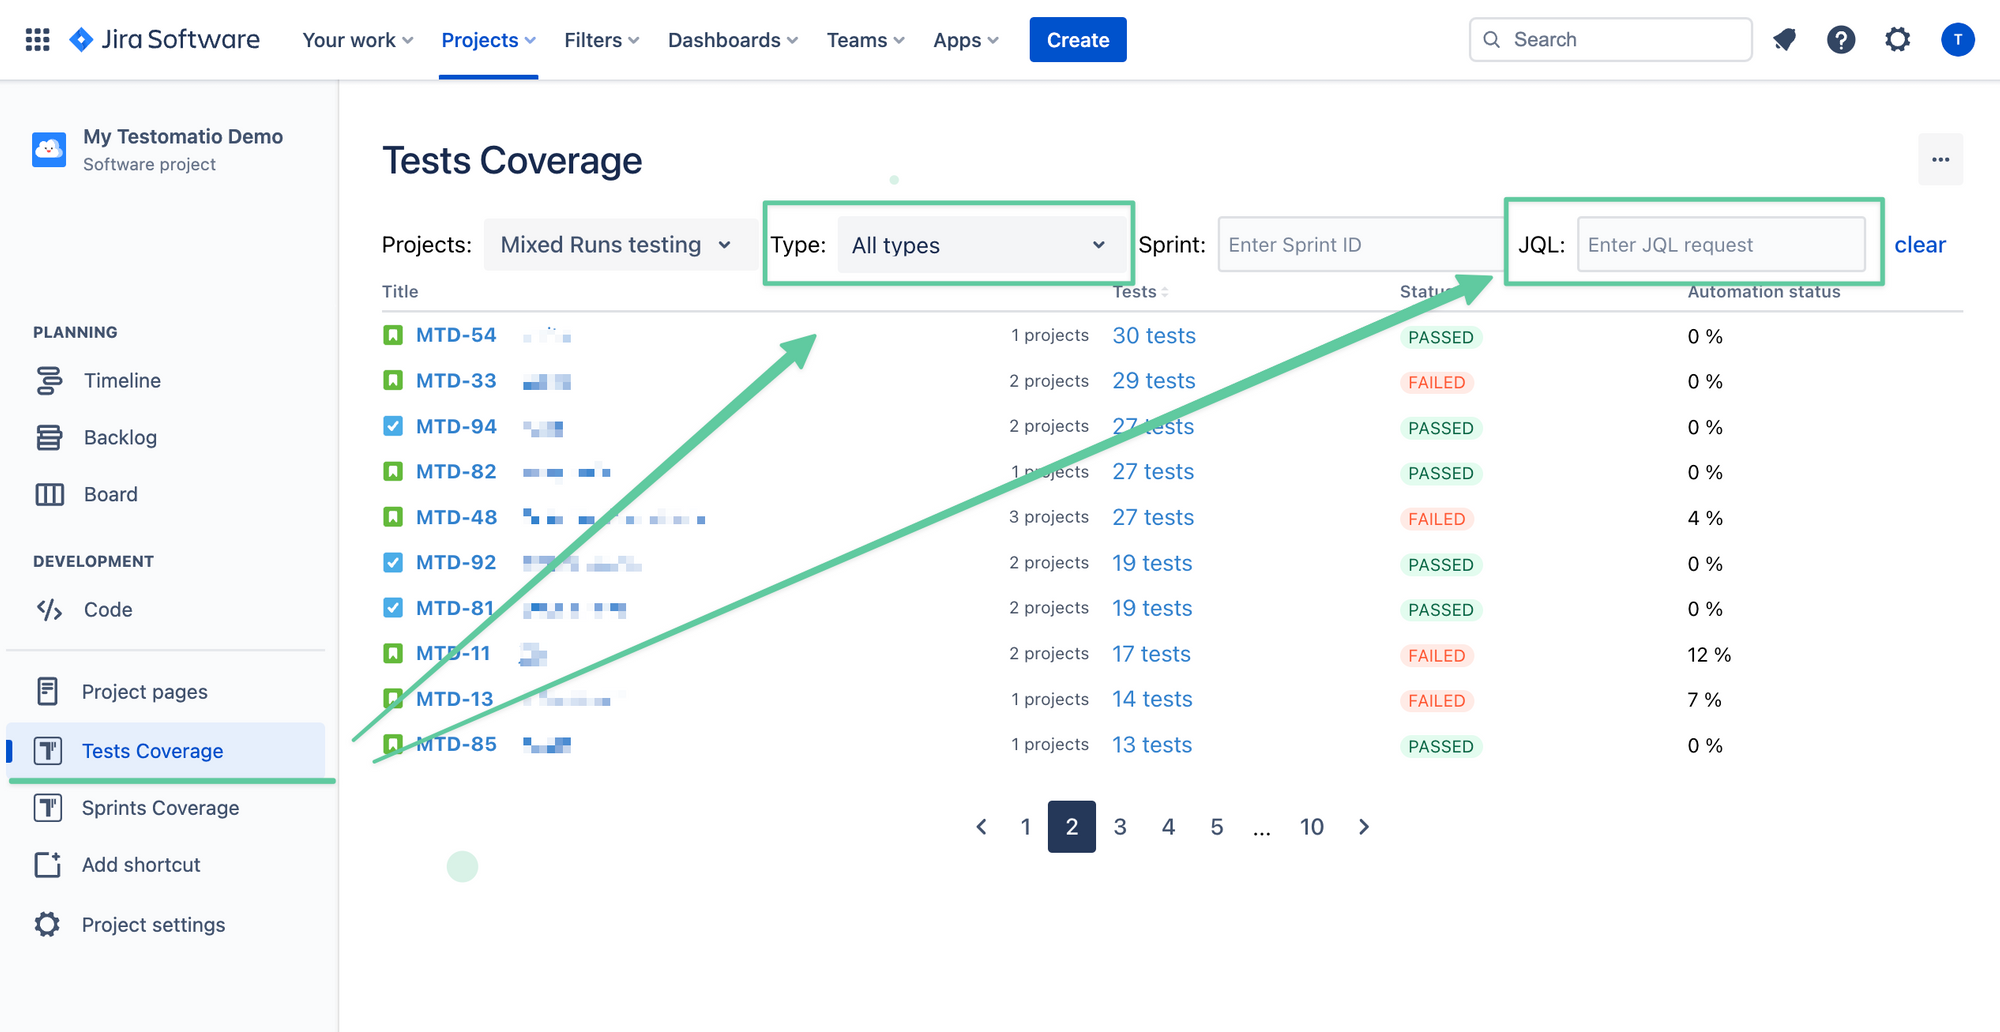Open the Mixed Runs testing projects dropdown
This screenshot has height=1032, width=2000.
click(x=620, y=245)
